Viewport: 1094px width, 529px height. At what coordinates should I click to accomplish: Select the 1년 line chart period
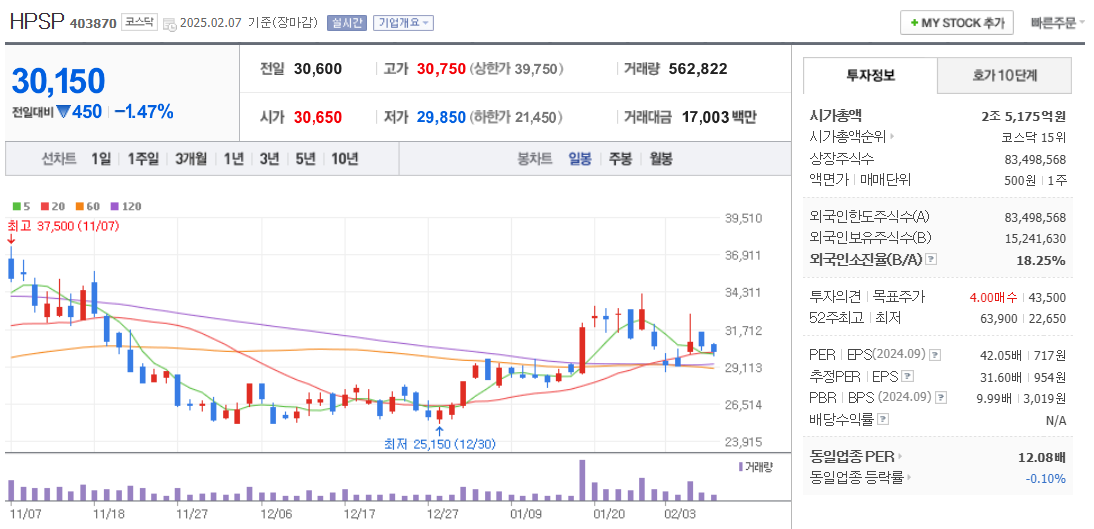(234, 159)
